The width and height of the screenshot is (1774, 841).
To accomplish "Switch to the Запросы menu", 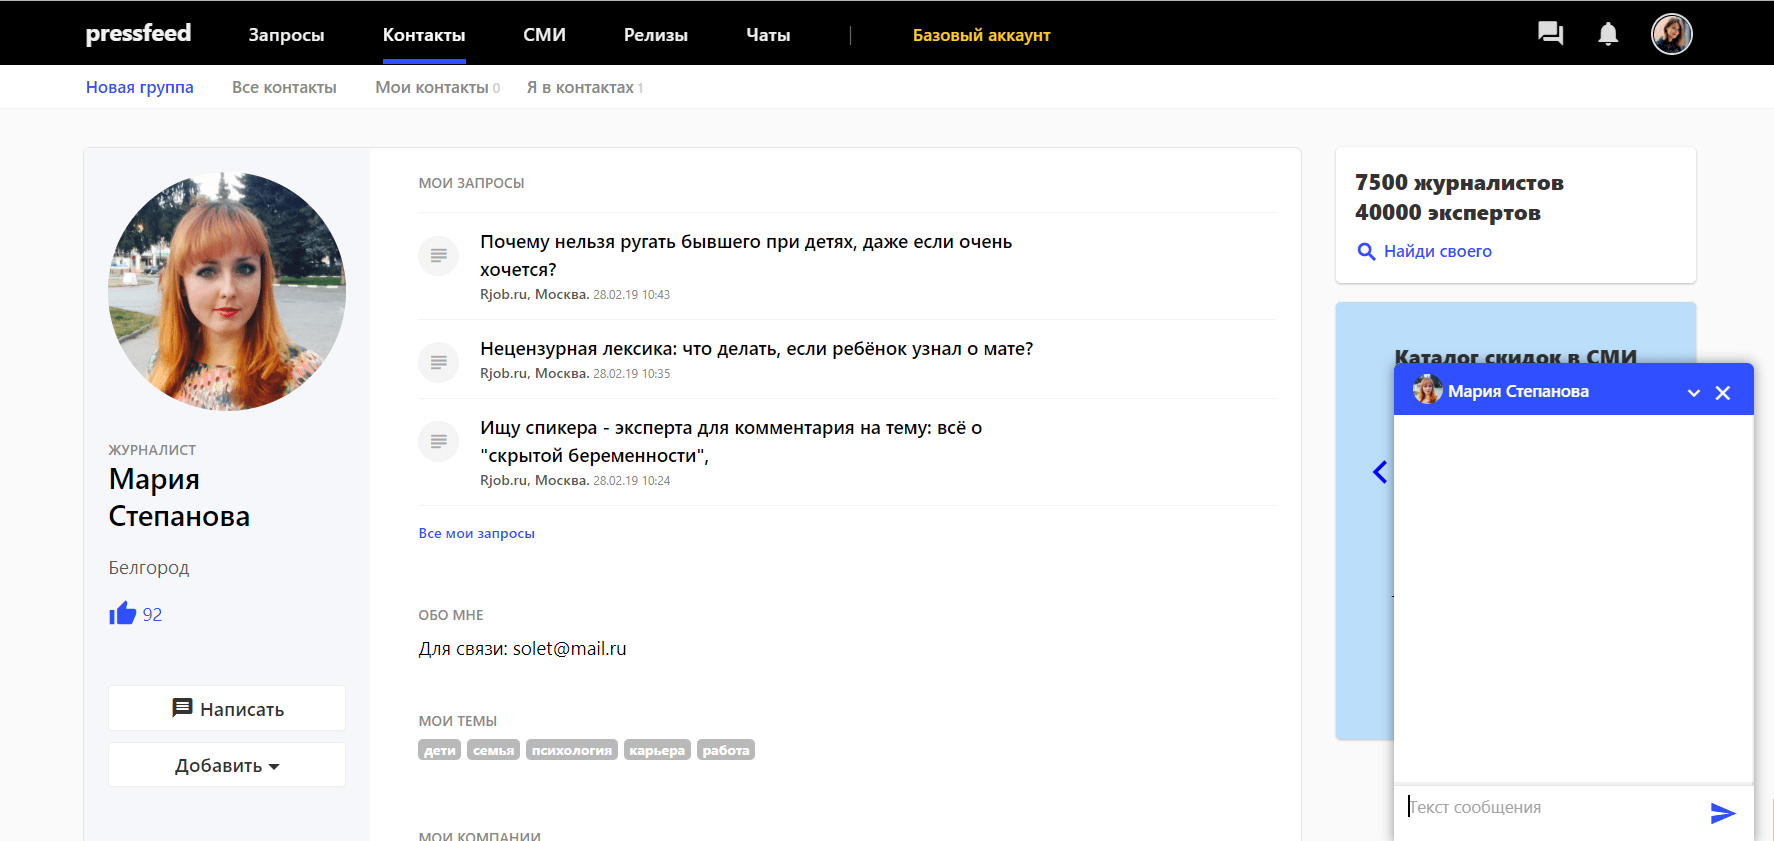I will [x=286, y=35].
